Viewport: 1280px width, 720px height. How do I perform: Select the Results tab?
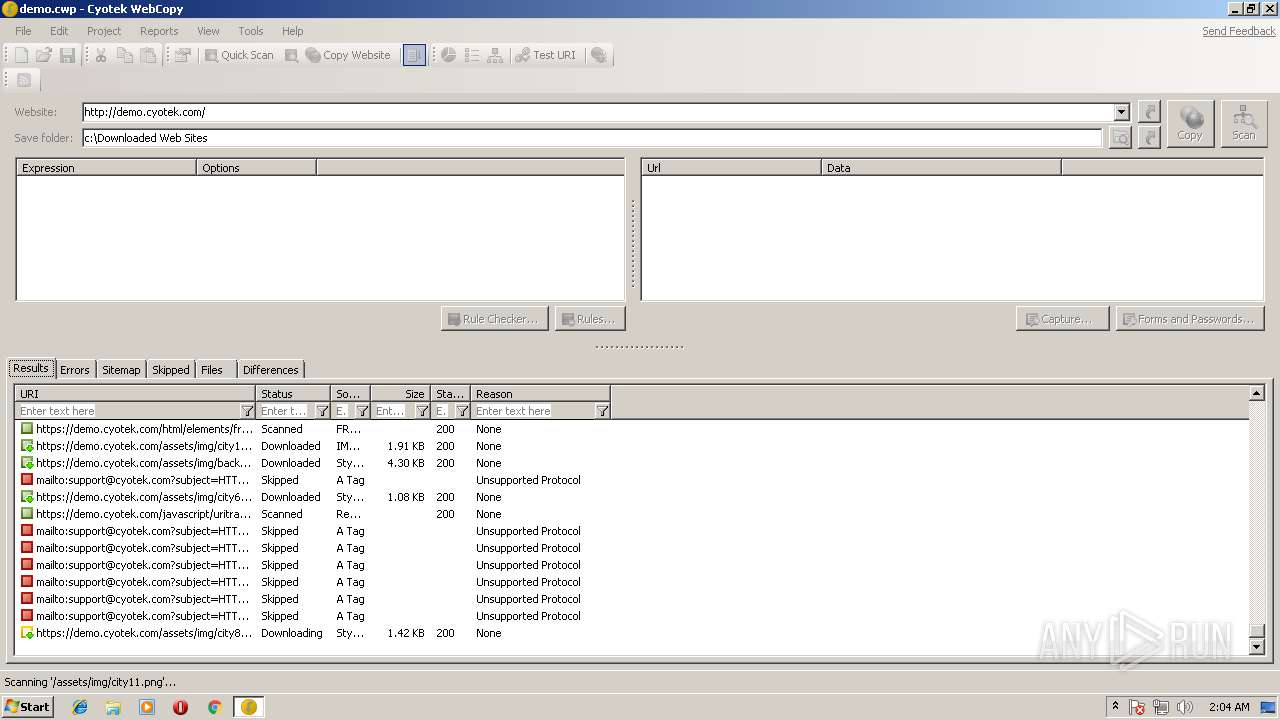[31, 369]
